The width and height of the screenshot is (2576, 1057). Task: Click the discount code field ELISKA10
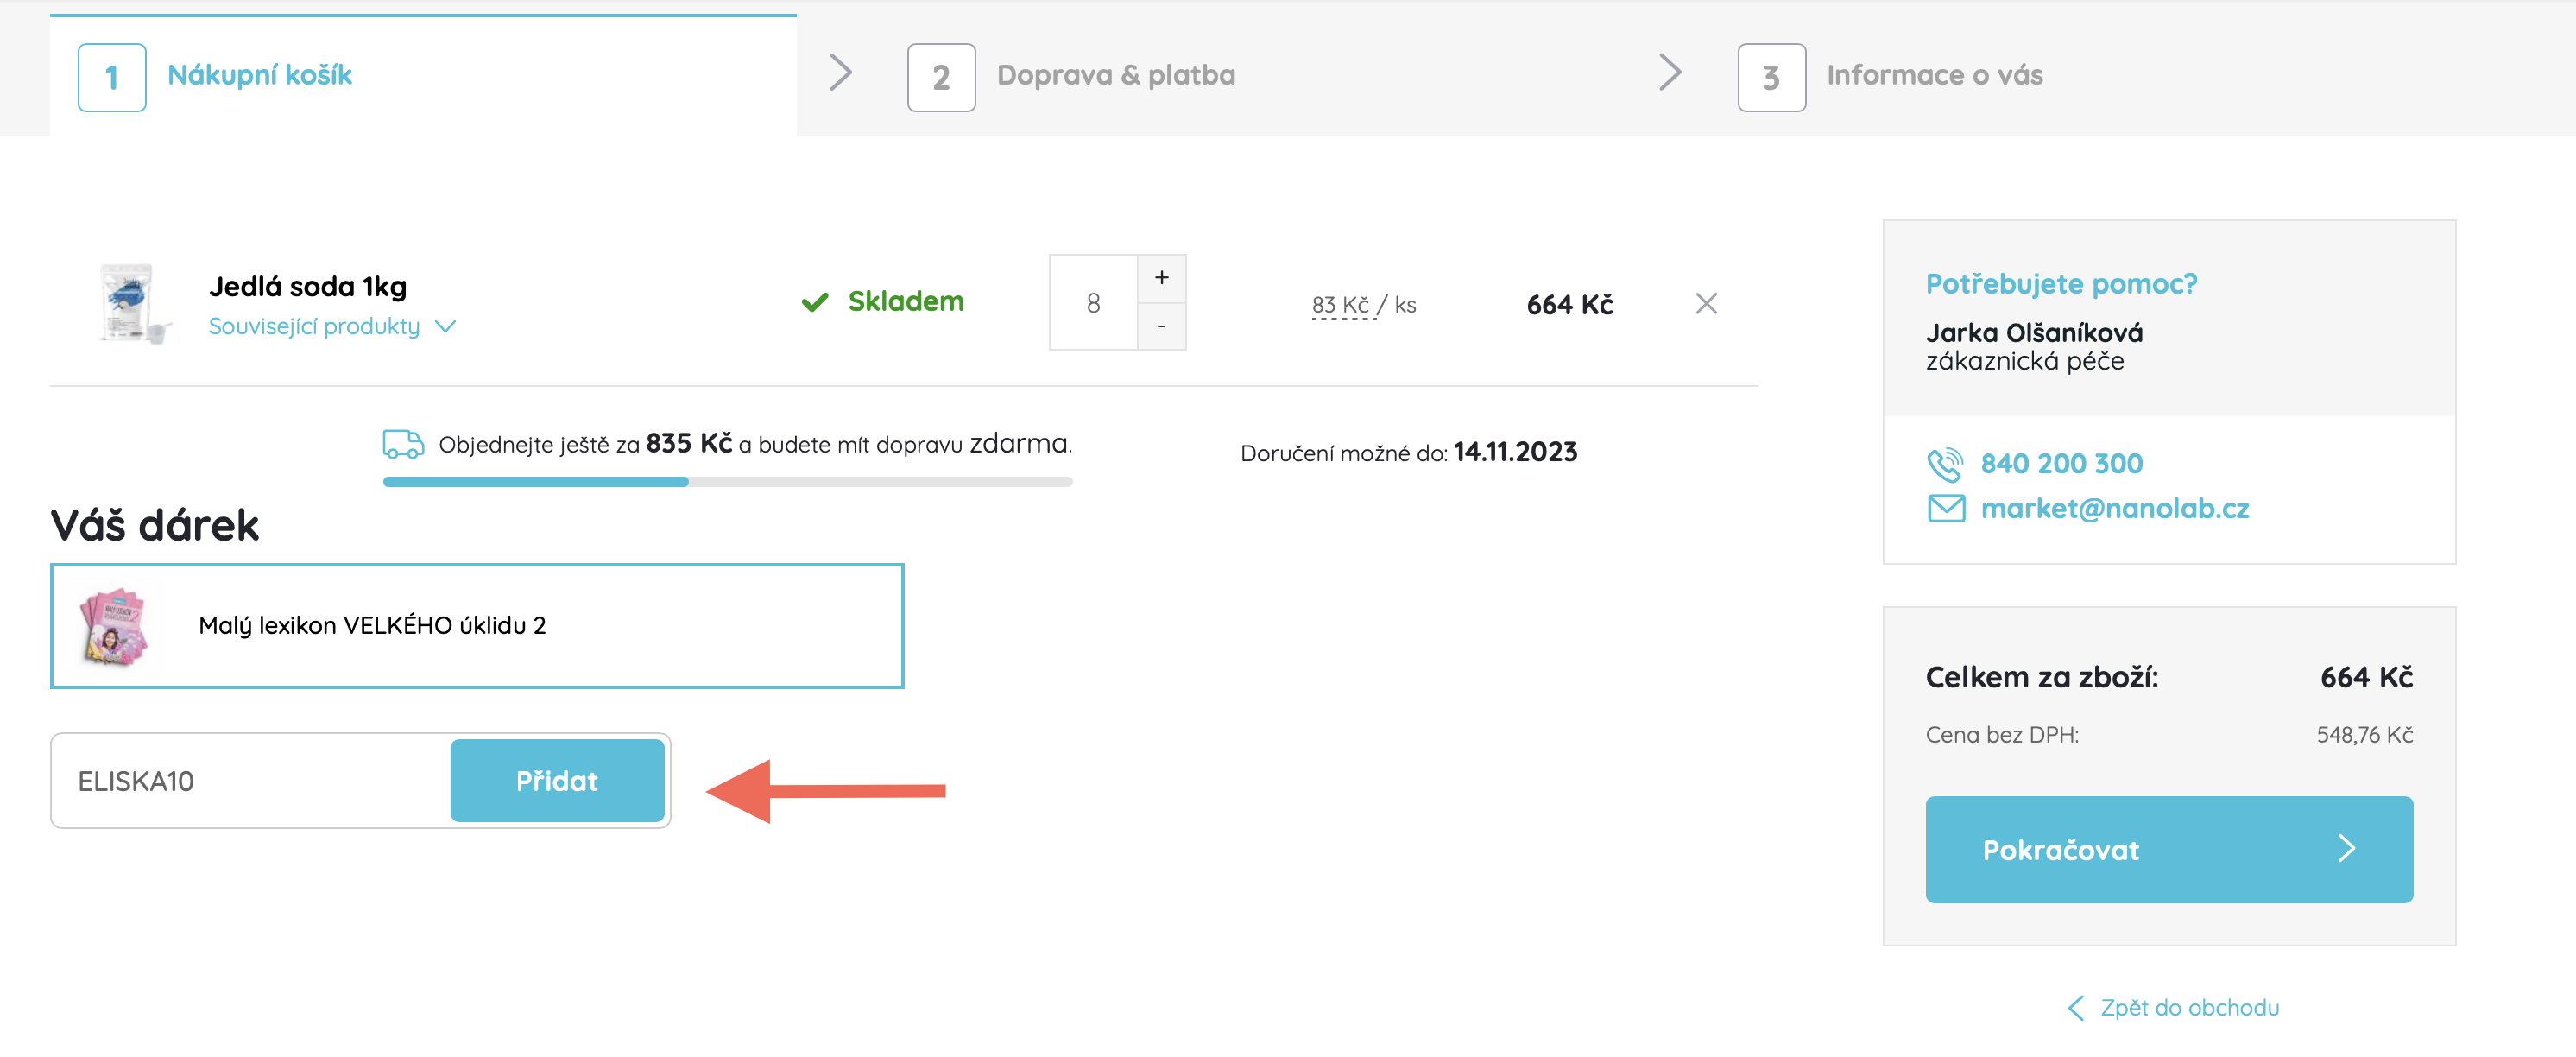click(252, 780)
